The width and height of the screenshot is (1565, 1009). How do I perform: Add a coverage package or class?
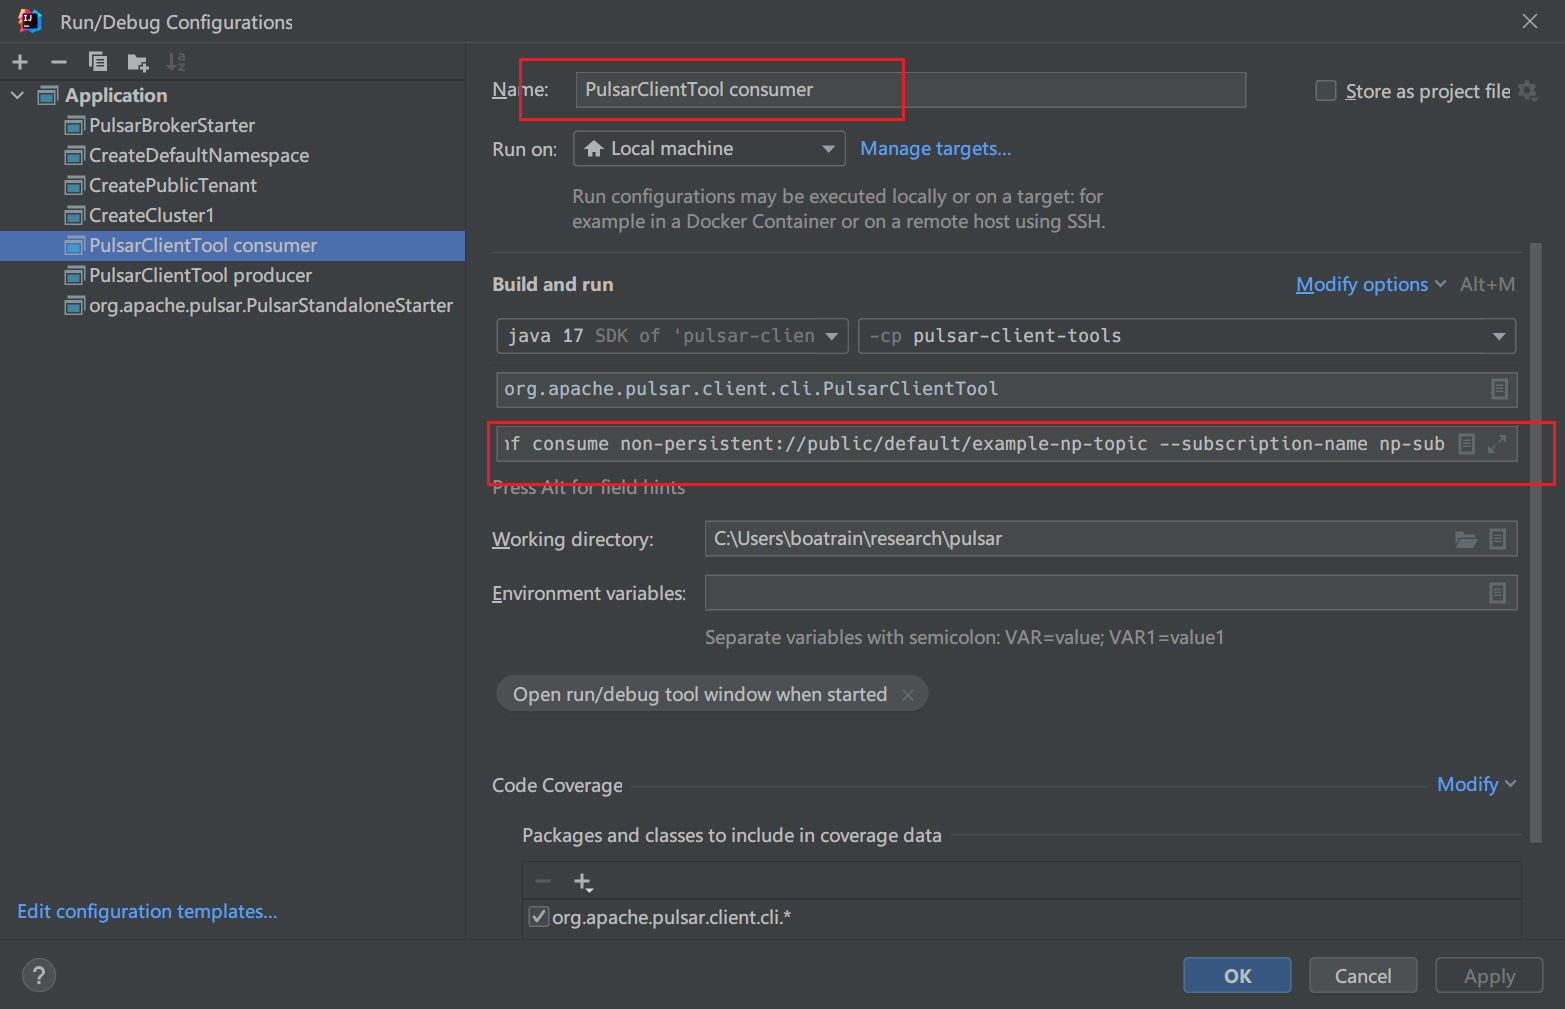(x=583, y=882)
